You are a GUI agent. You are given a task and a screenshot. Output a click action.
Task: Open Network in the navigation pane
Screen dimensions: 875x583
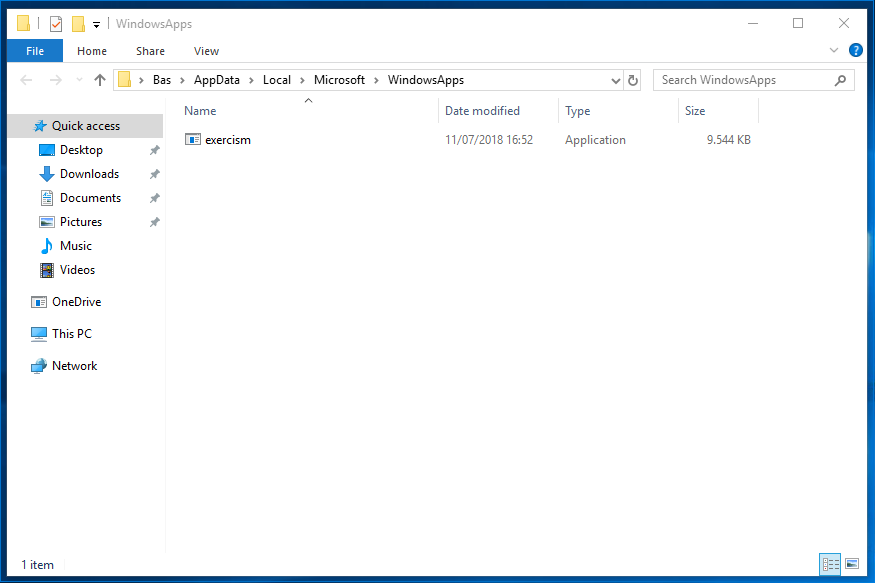pos(74,366)
